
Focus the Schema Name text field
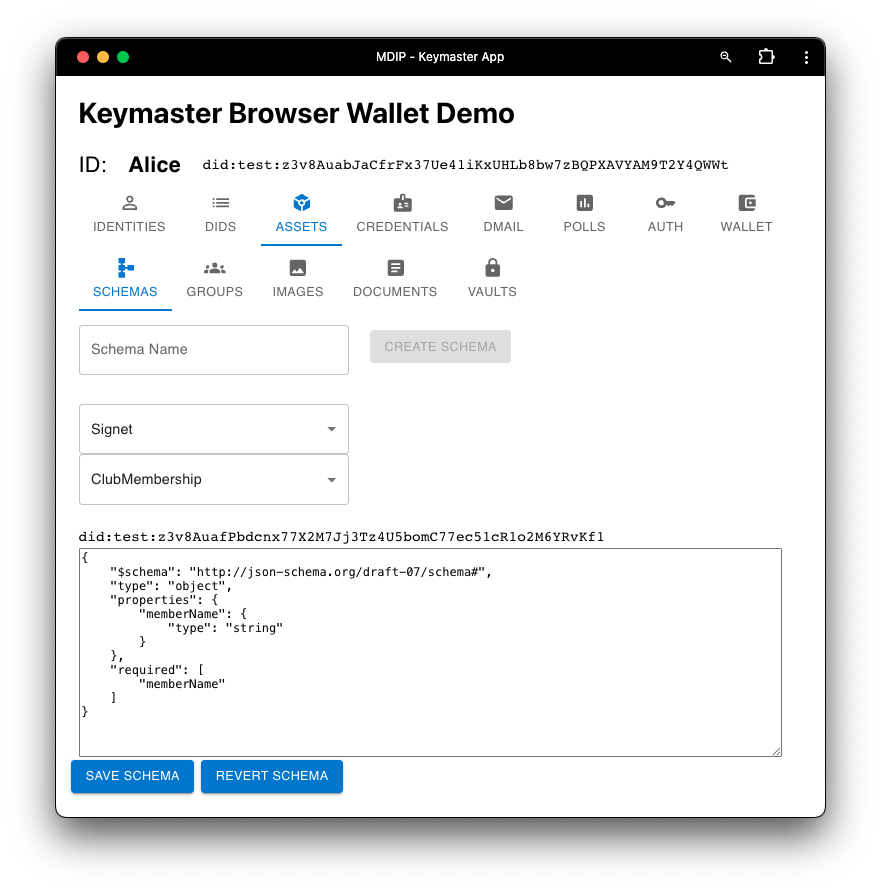pos(214,350)
